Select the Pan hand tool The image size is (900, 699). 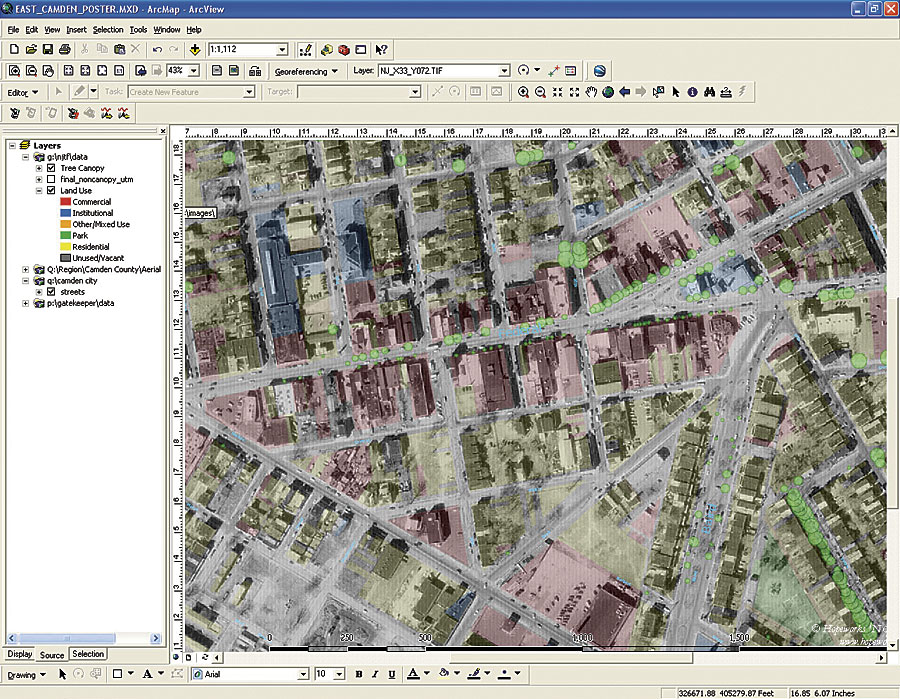[x=591, y=92]
